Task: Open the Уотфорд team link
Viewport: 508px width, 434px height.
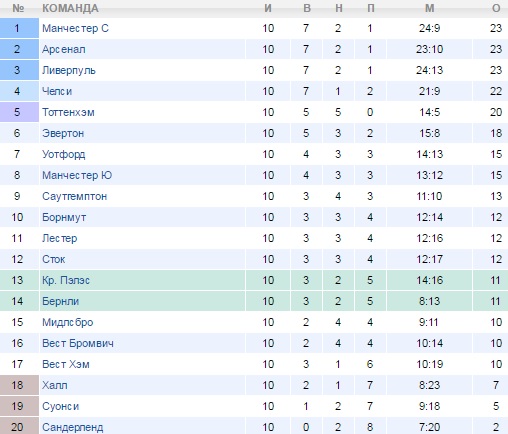Action: pos(63,154)
